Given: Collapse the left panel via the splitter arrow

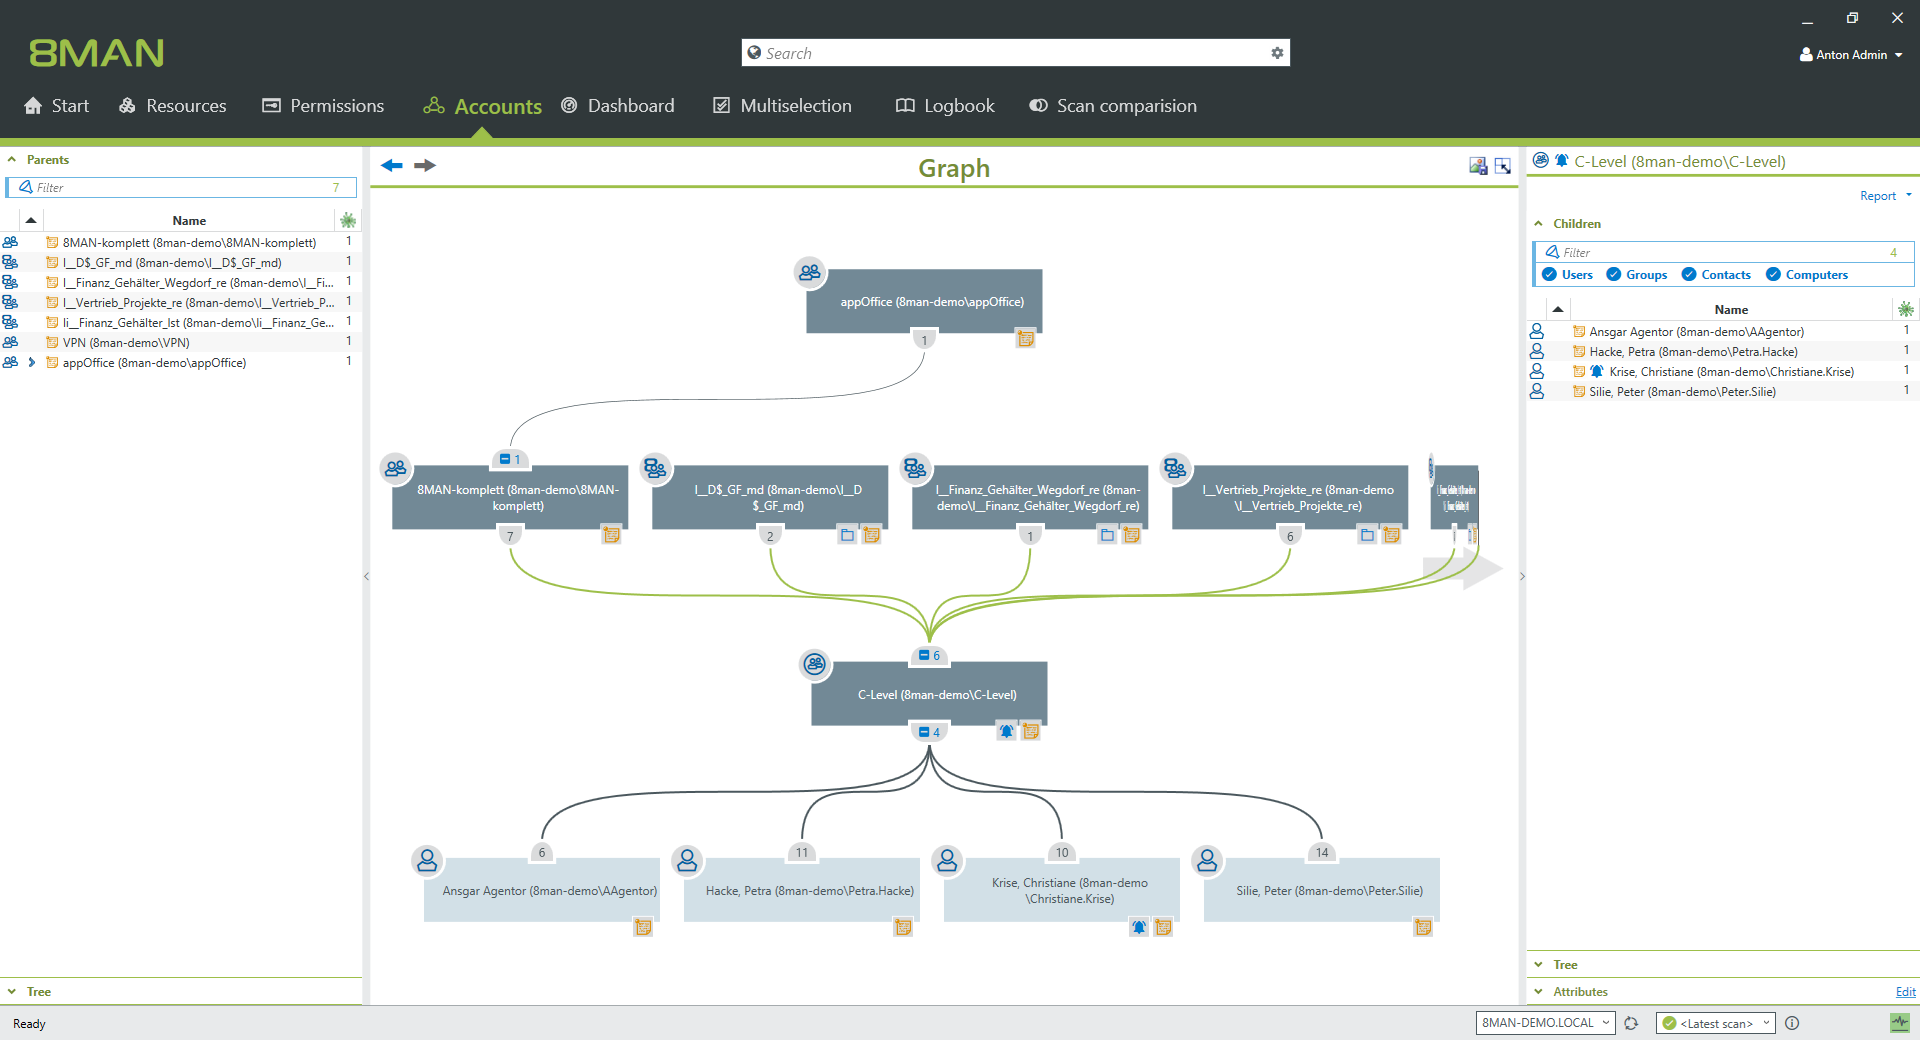Looking at the screenshot, I should 366,576.
